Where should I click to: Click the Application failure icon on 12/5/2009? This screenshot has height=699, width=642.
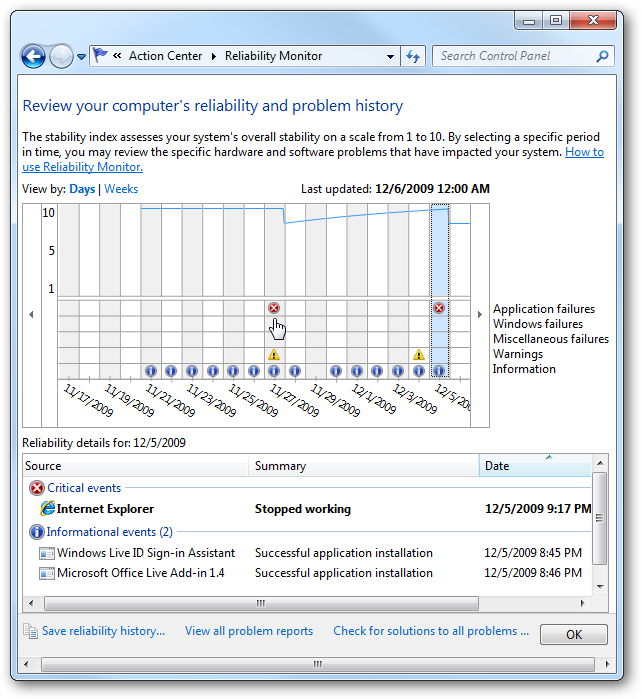(439, 308)
